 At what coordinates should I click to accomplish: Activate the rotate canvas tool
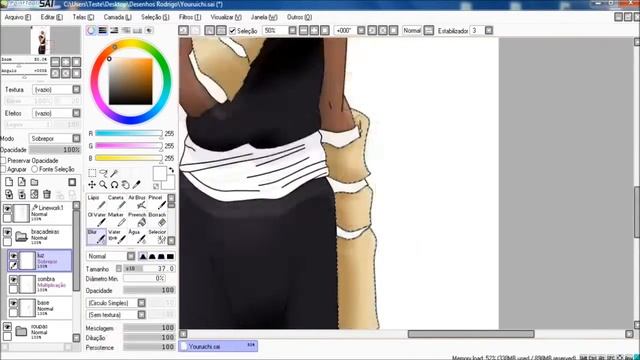114,185
